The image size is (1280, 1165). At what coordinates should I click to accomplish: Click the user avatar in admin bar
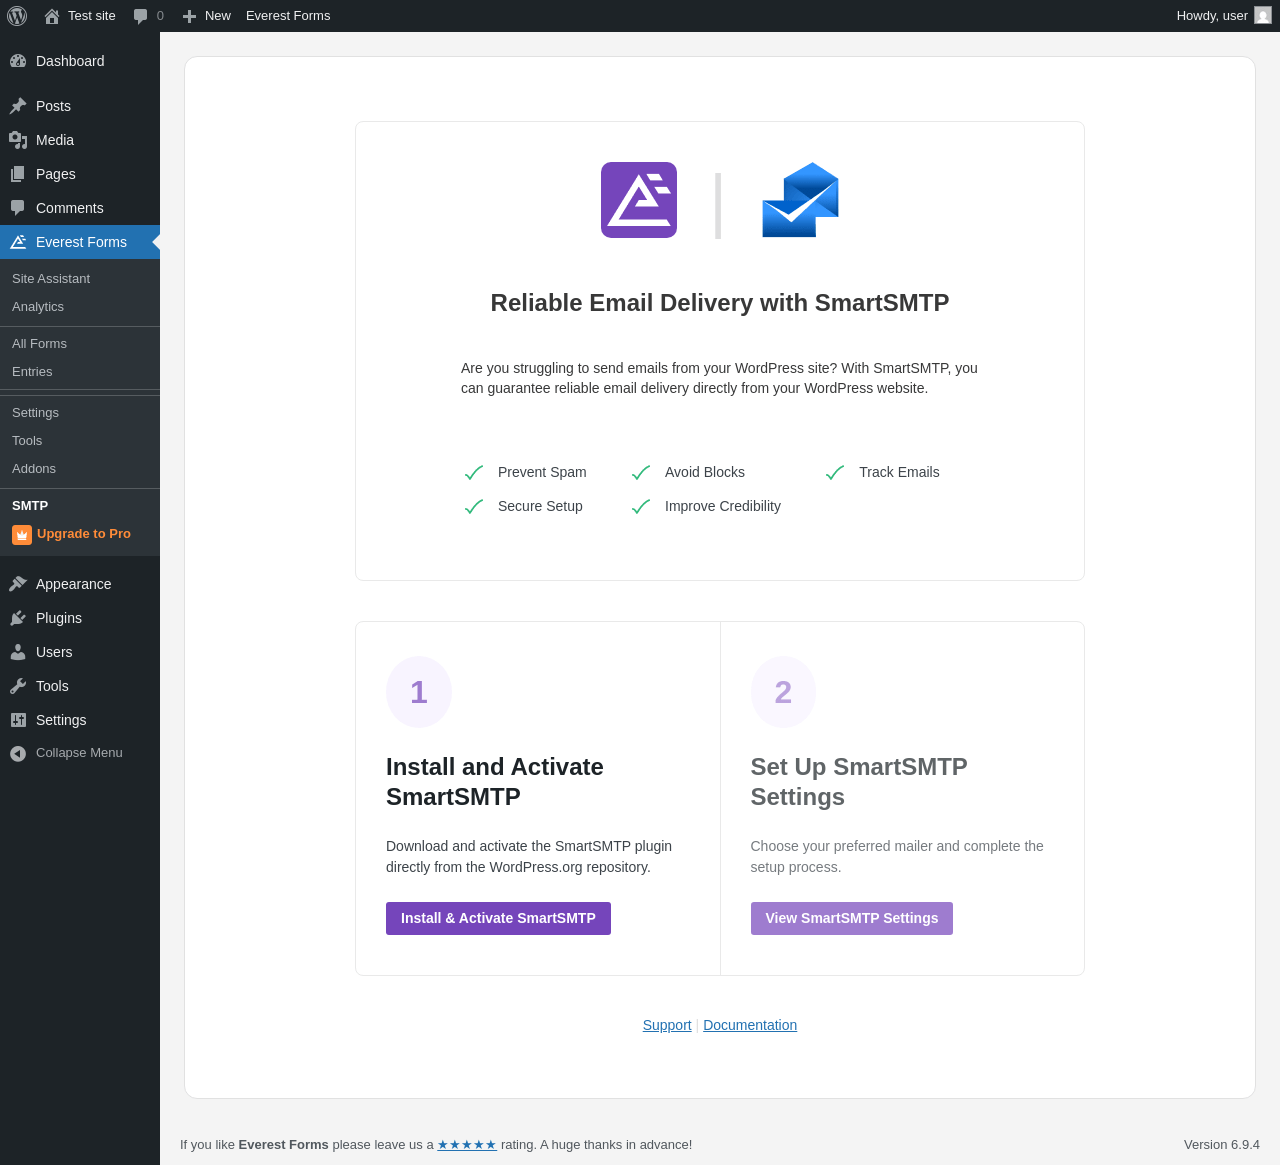[1263, 15]
